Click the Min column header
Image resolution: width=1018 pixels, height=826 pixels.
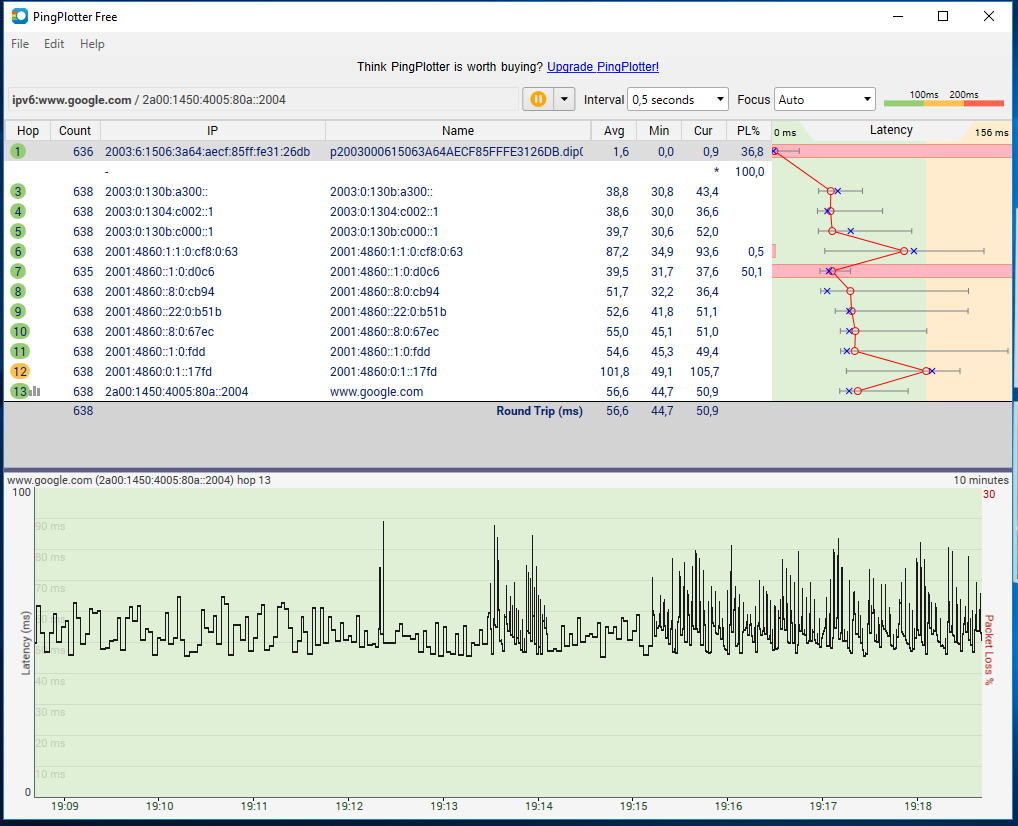(658, 131)
